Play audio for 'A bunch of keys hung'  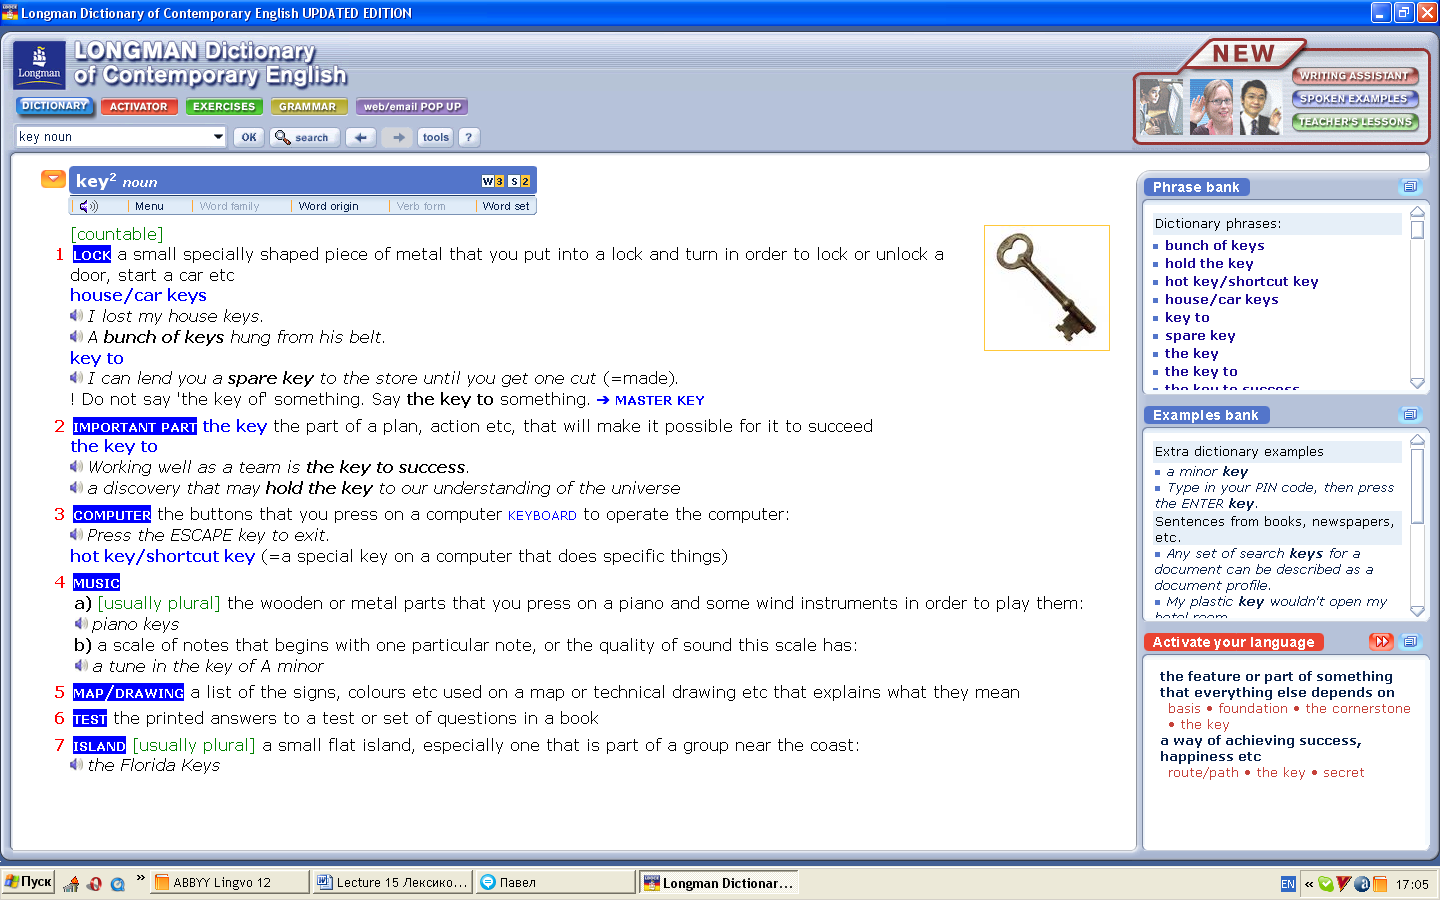click(76, 337)
